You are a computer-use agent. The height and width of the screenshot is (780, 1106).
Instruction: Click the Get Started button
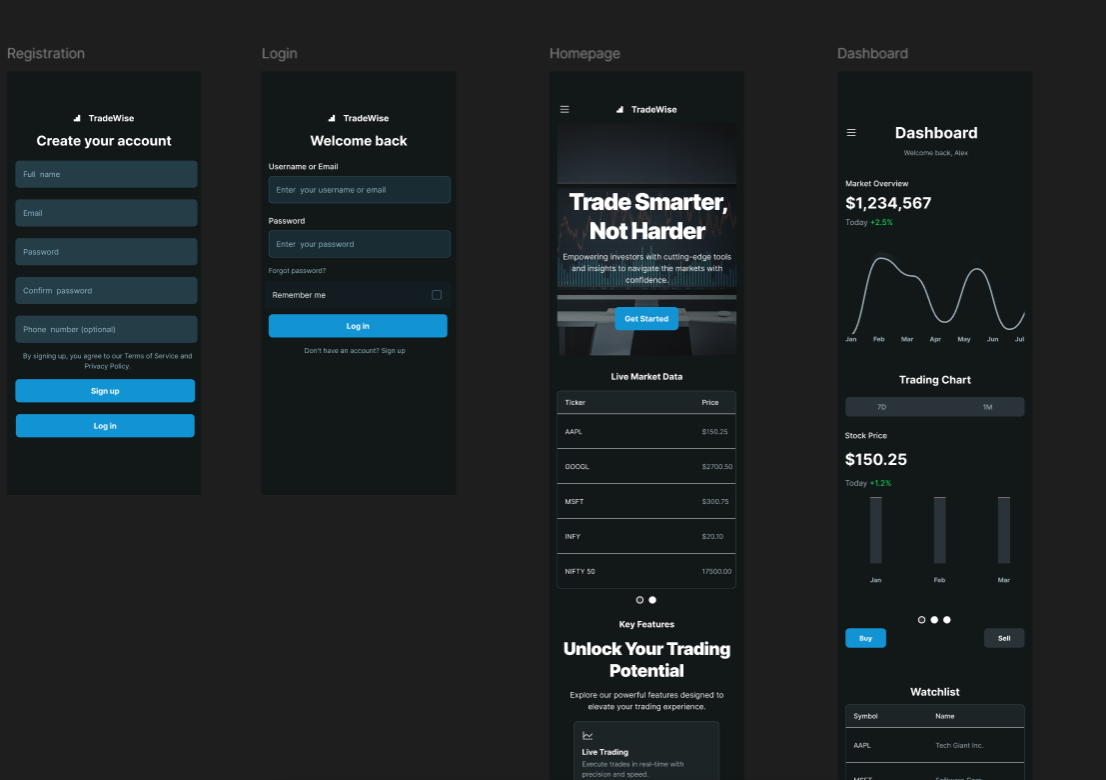click(x=646, y=319)
